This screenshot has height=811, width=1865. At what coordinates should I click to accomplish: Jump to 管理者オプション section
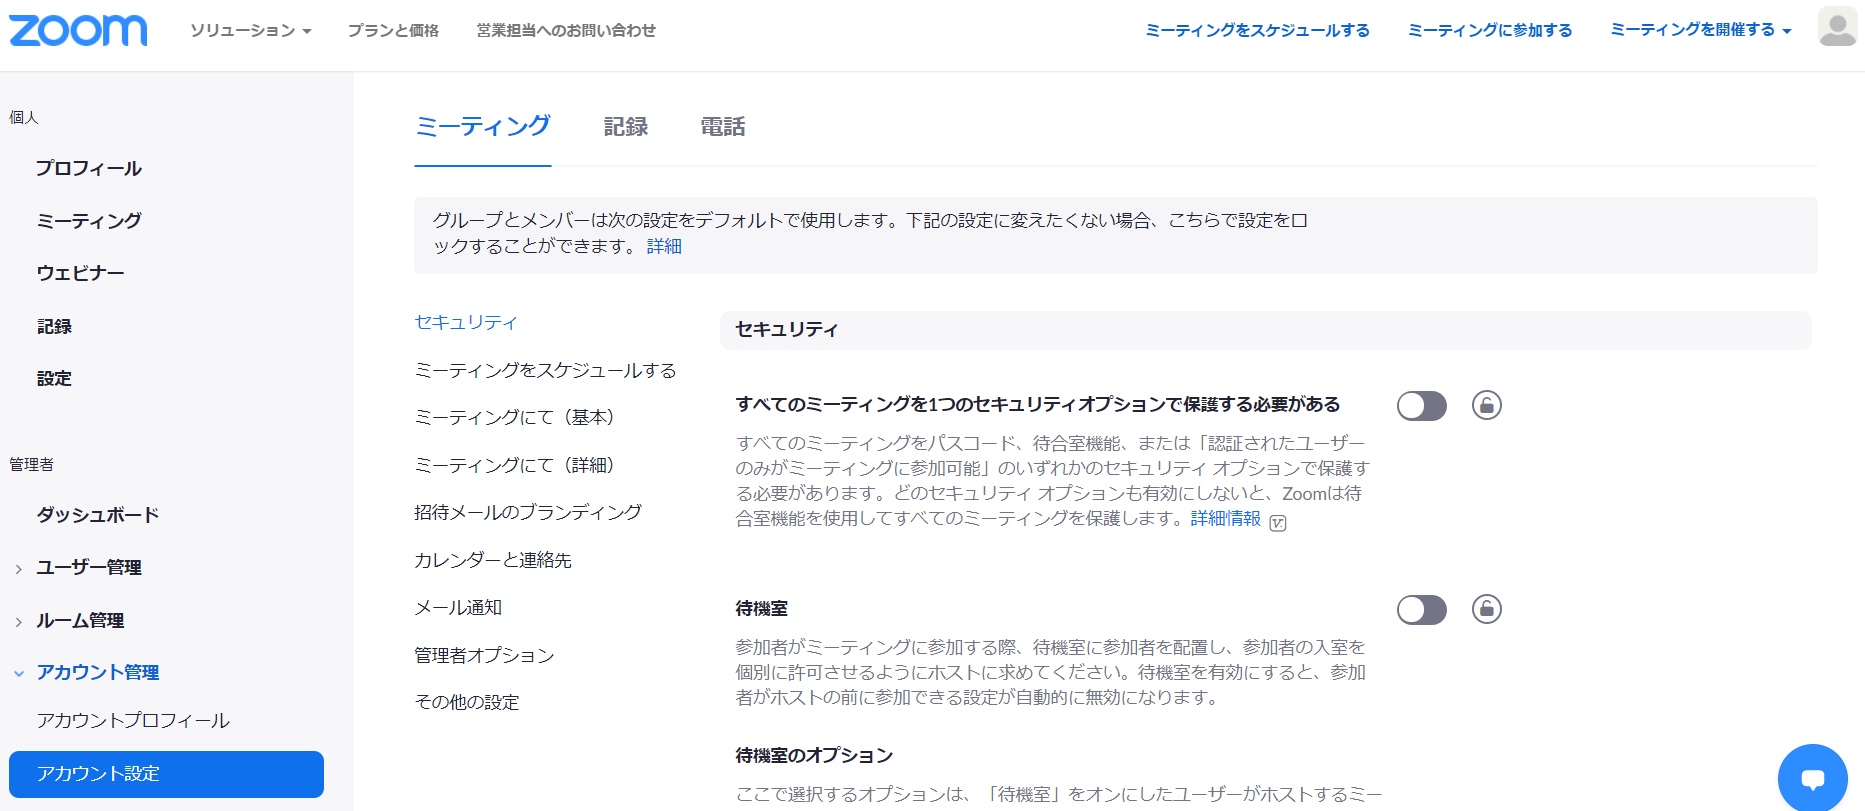[x=484, y=655]
